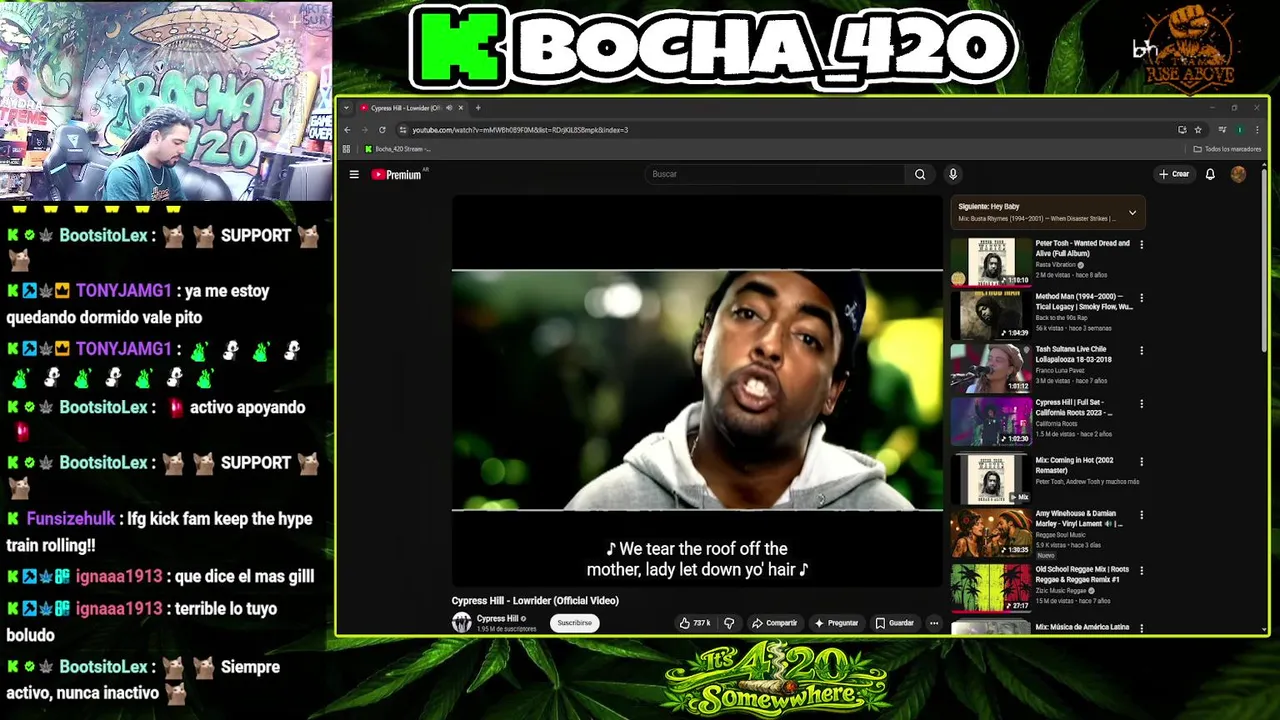Open the more actions ellipsis below the video
Viewport: 1280px width, 720px height.
pos(934,623)
